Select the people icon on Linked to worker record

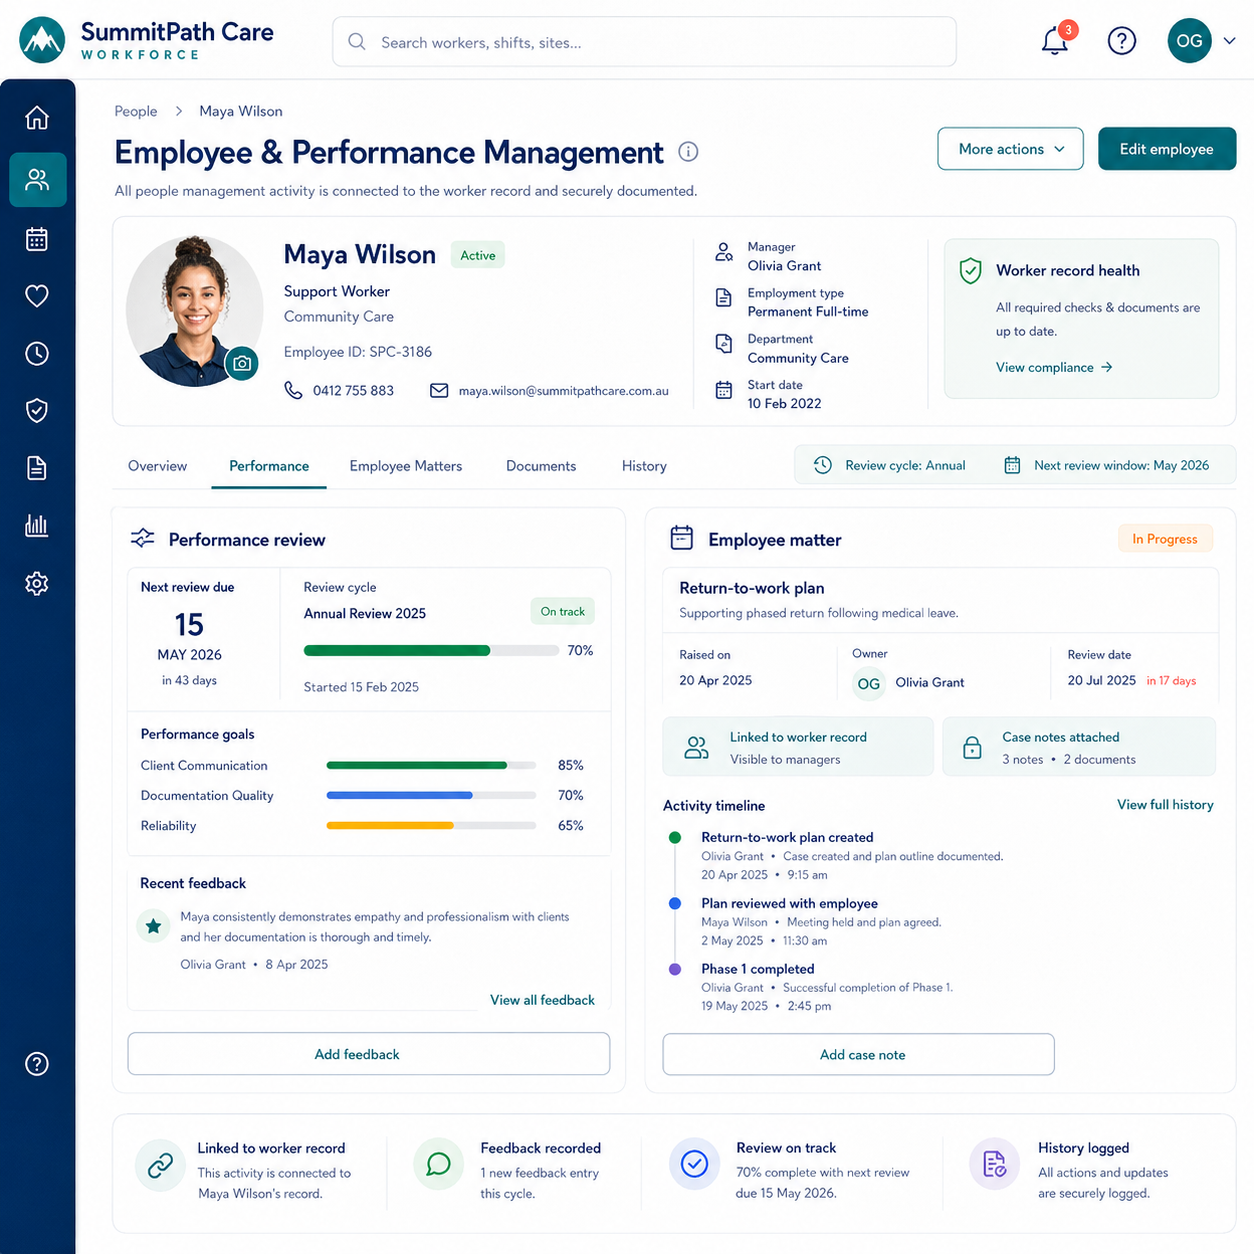pos(696,748)
